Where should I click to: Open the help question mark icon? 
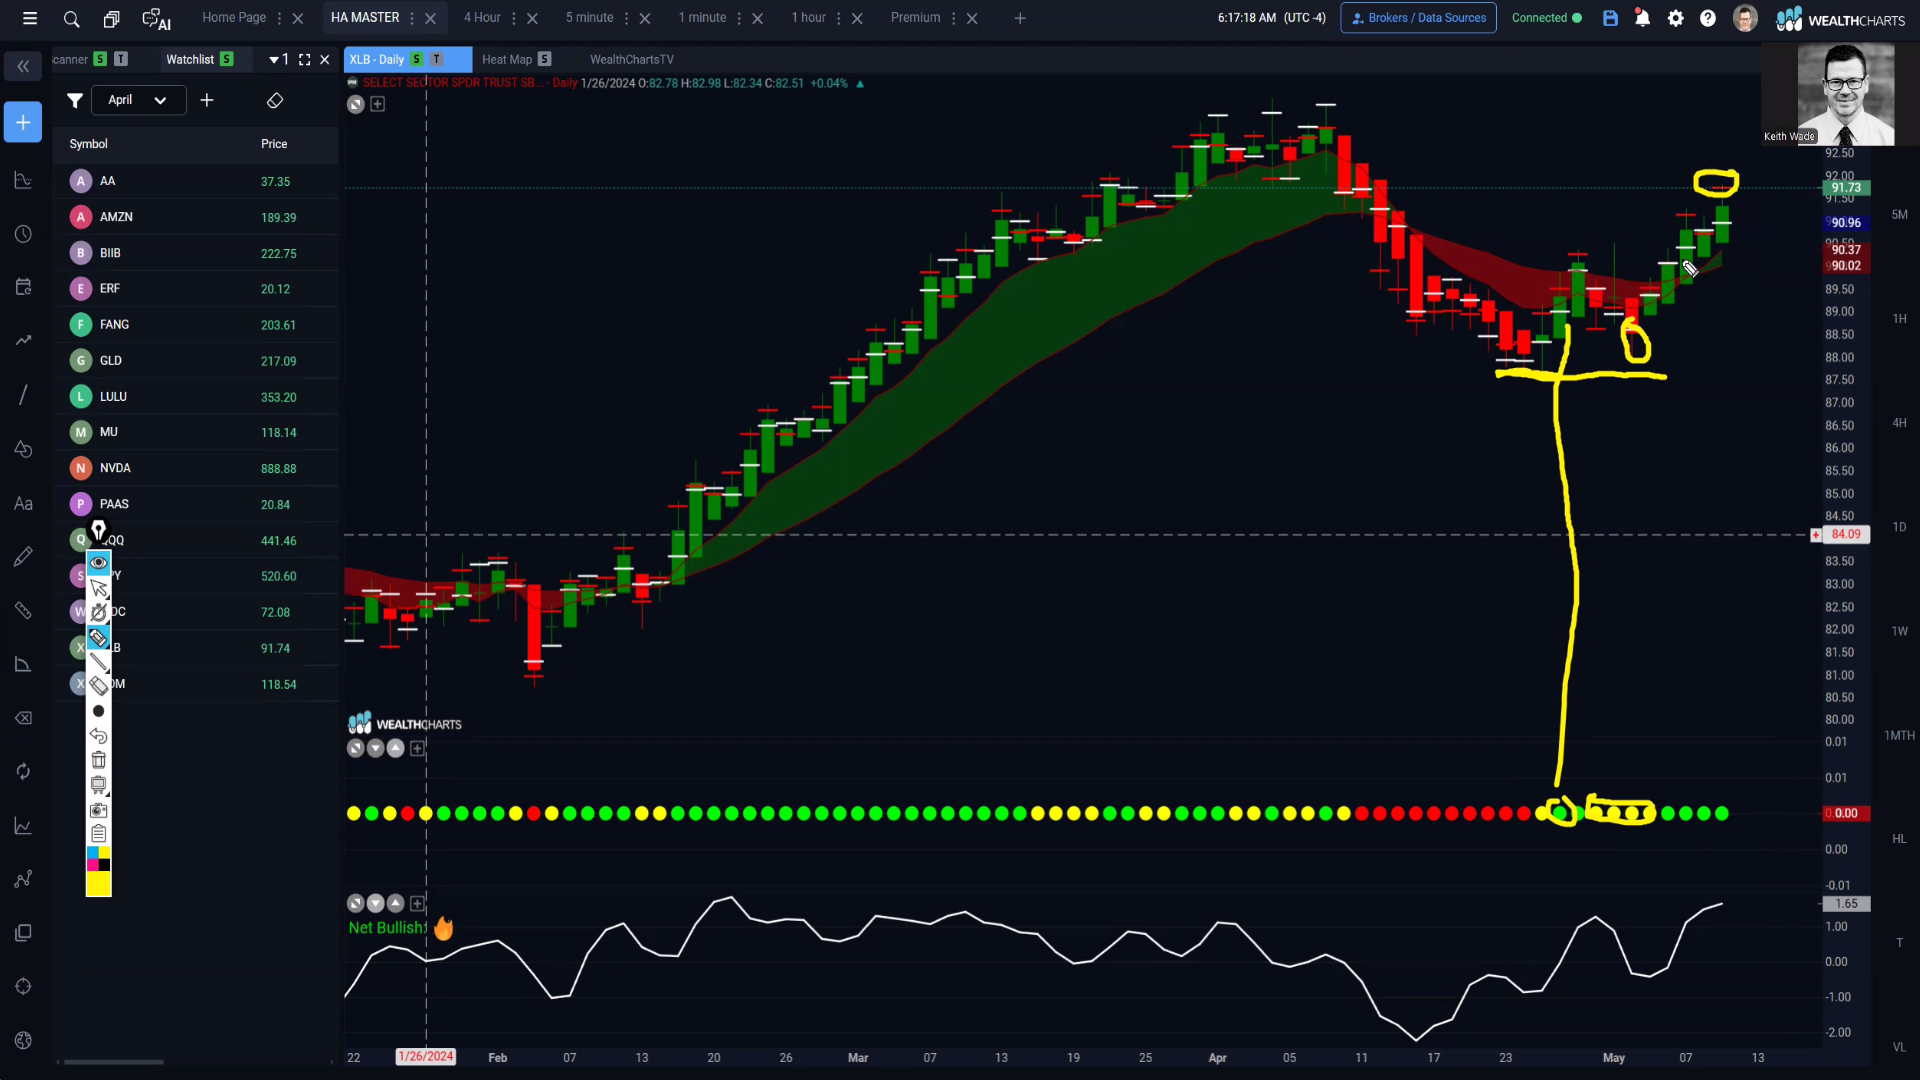click(x=1708, y=18)
